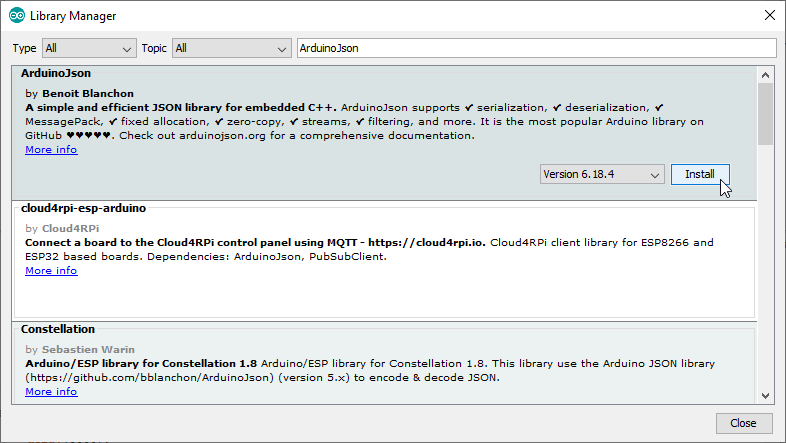Click author name Sebastien Warin
The width and height of the screenshot is (786, 443).
[88, 350]
